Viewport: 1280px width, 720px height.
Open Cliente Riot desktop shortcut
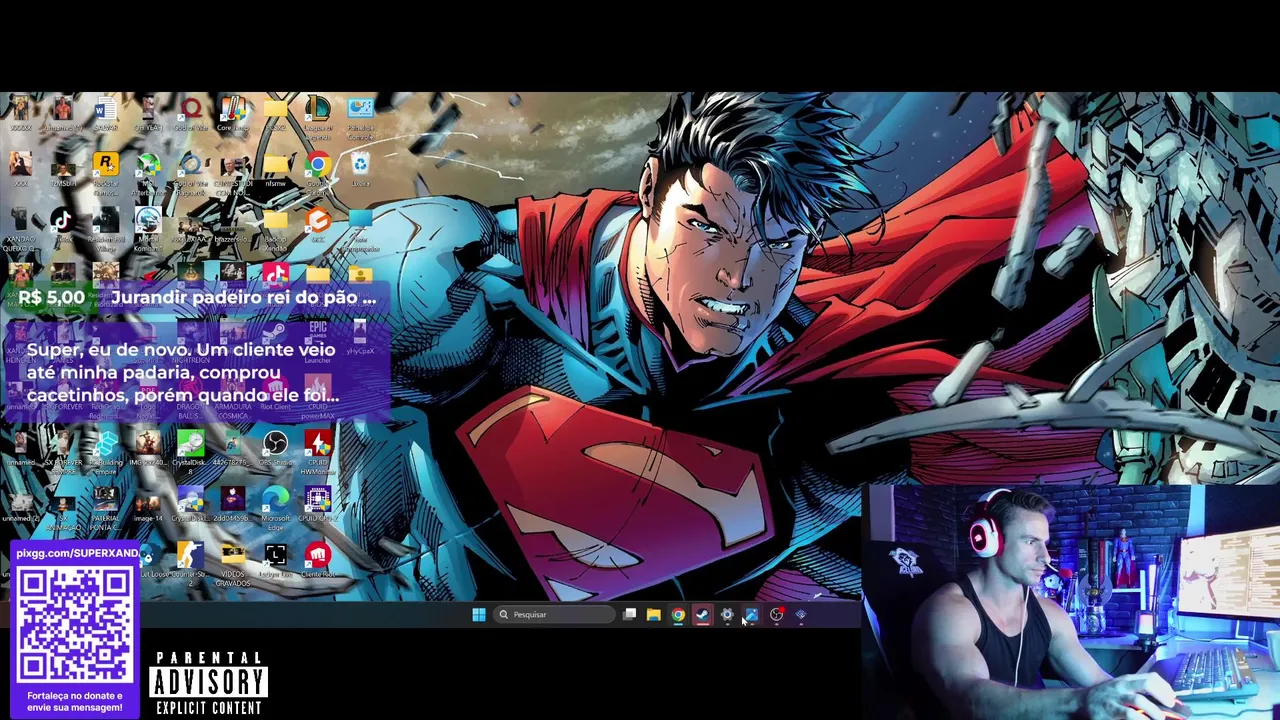point(318,560)
